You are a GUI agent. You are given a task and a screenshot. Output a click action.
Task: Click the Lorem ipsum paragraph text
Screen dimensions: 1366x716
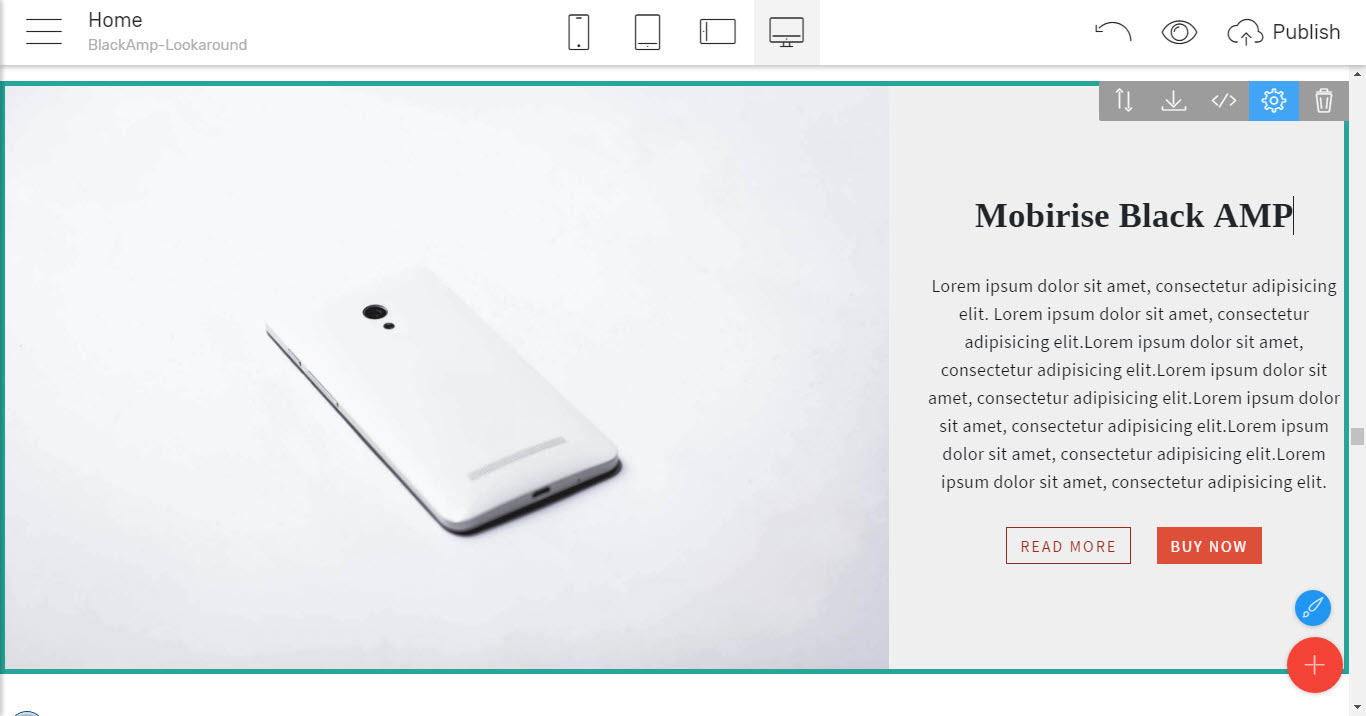click(x=1134, y=384)
